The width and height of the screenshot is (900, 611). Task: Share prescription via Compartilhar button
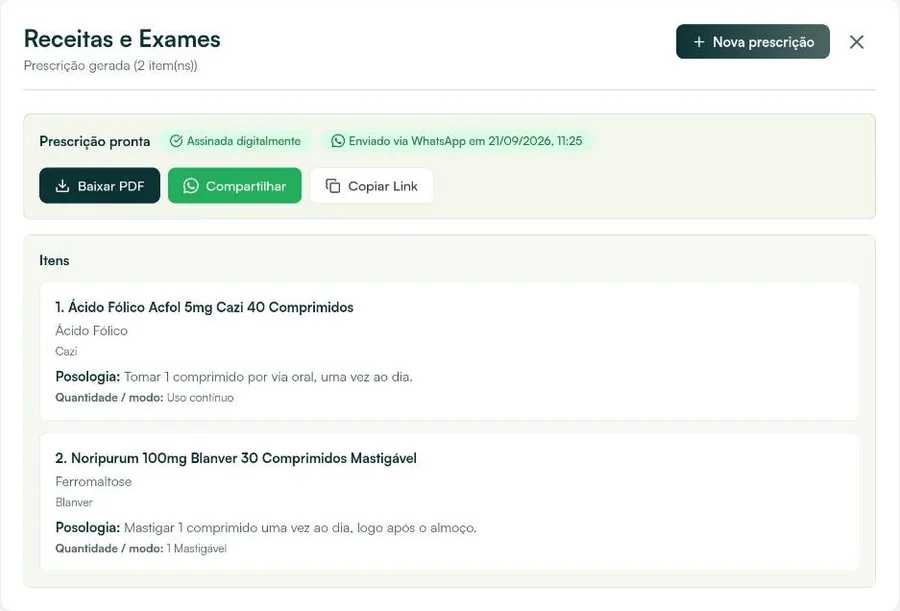234,185
